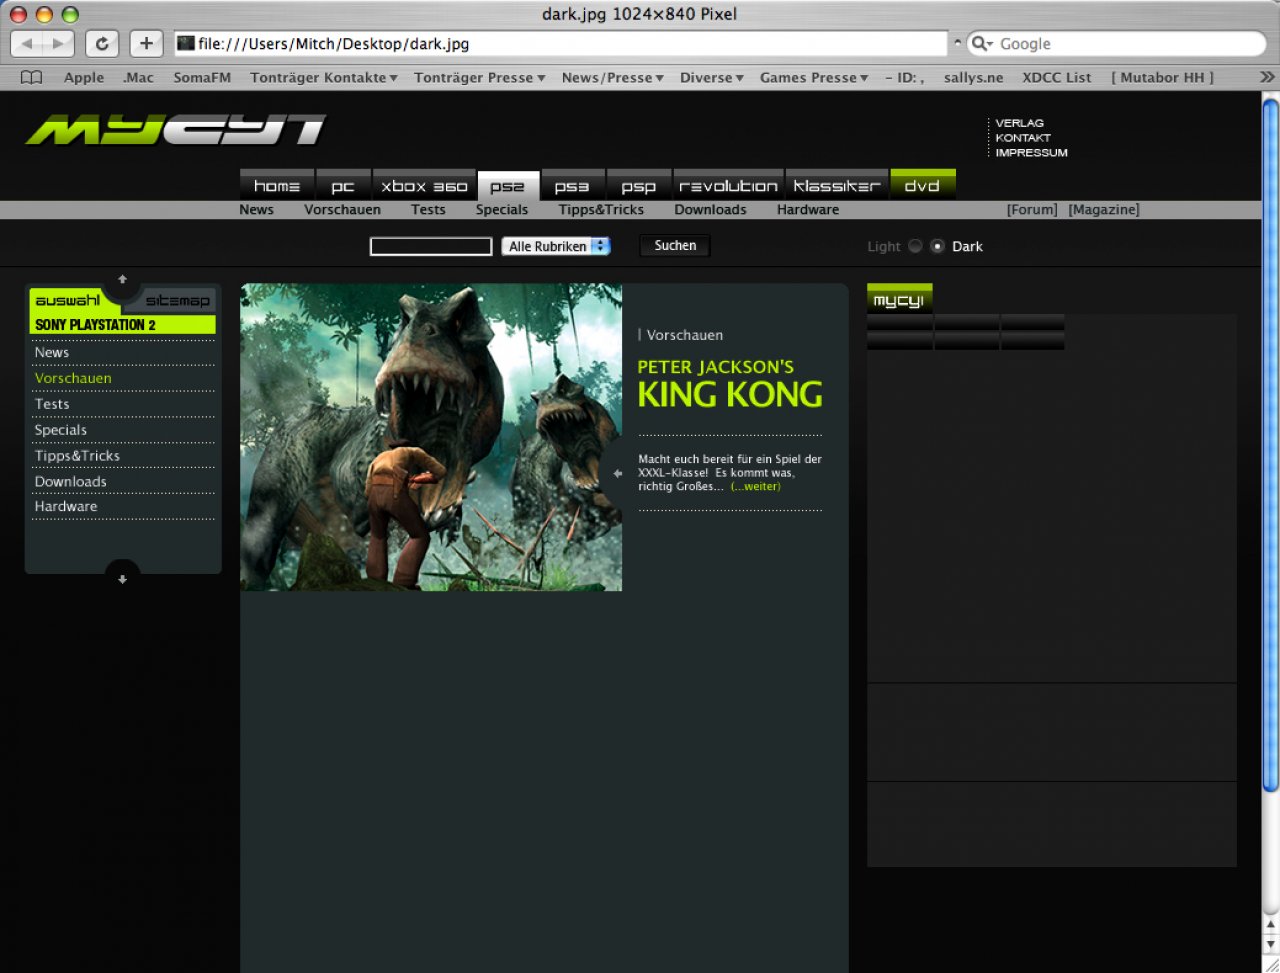
Task: Click the vertical scrollbar thumb
Action: (x=1270, y=445)
